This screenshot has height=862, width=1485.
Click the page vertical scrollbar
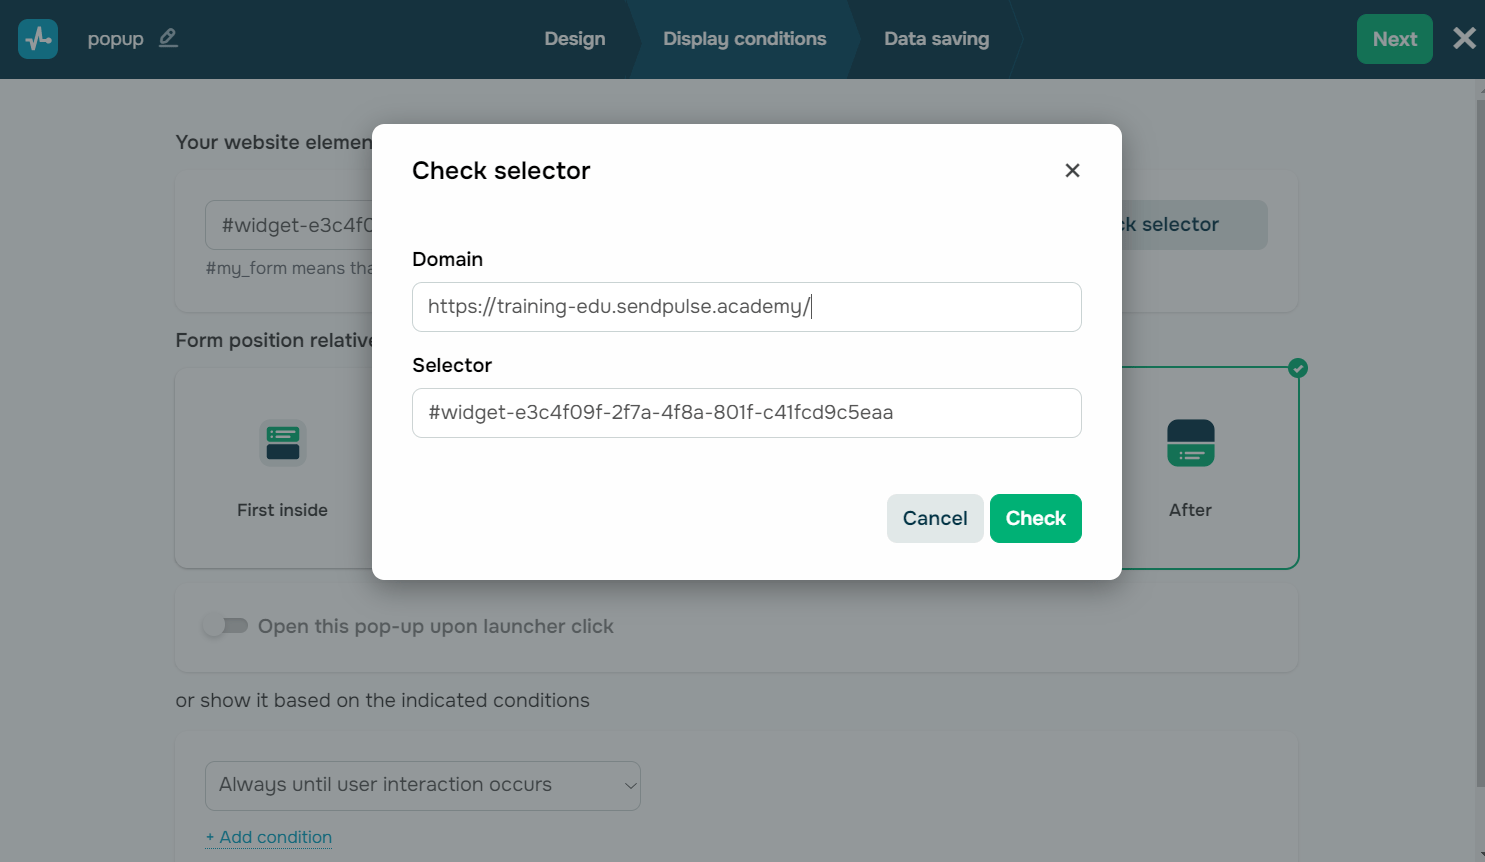tap(1480, 440)
